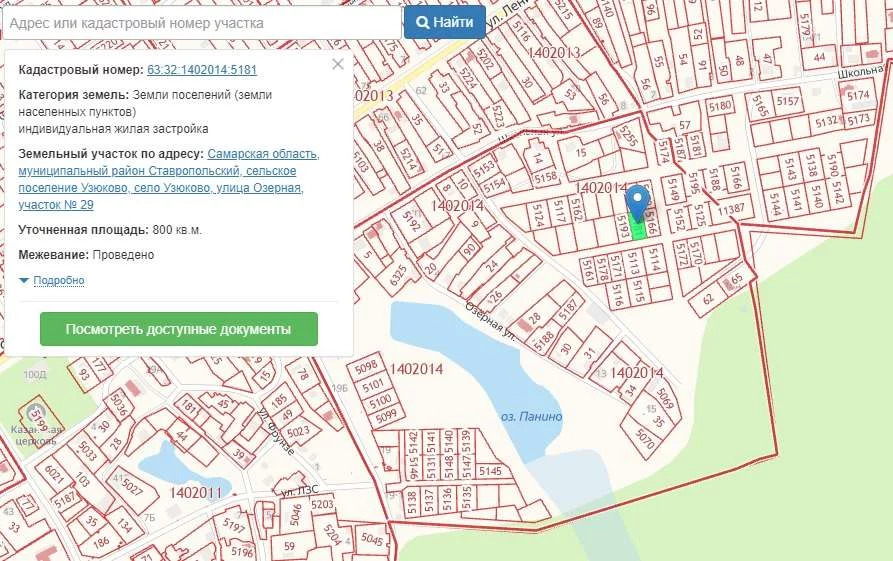
Task: Open cadastral number link 63:32:1402014:5181
Action: (202, 70)
